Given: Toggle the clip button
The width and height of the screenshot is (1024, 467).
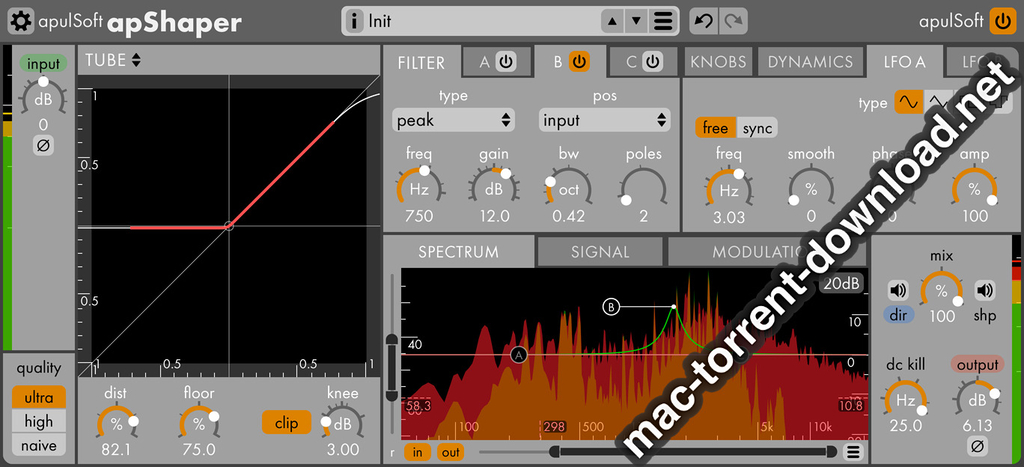Looking at the screenshot, I should click(286, 423).
